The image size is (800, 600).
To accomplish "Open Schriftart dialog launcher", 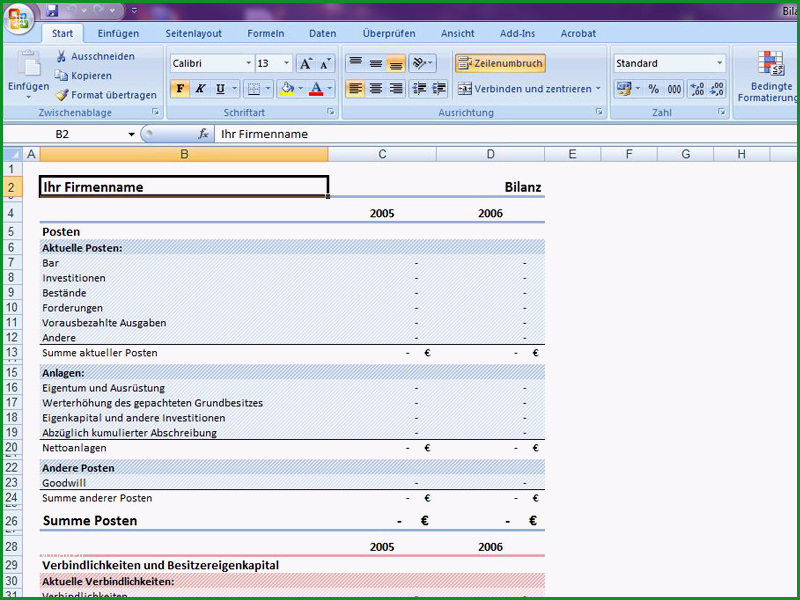I will pos(331,112).
